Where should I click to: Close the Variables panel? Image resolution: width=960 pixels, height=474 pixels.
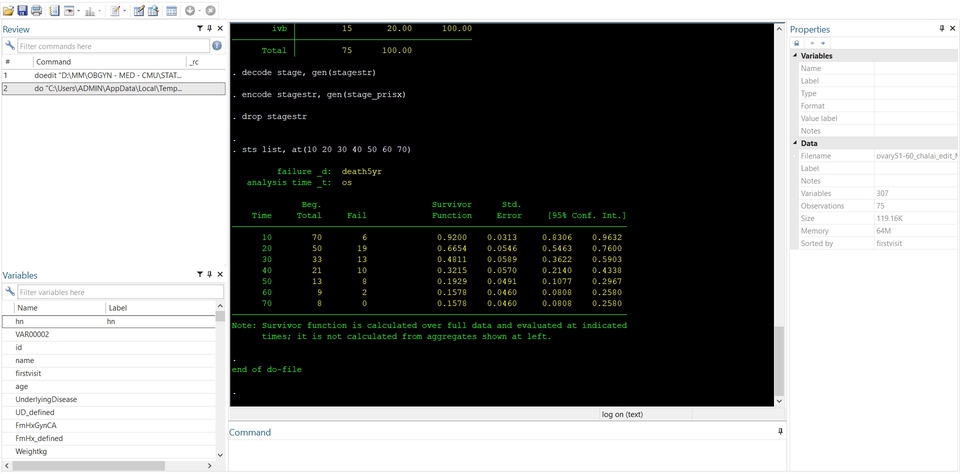pos(220,275)
